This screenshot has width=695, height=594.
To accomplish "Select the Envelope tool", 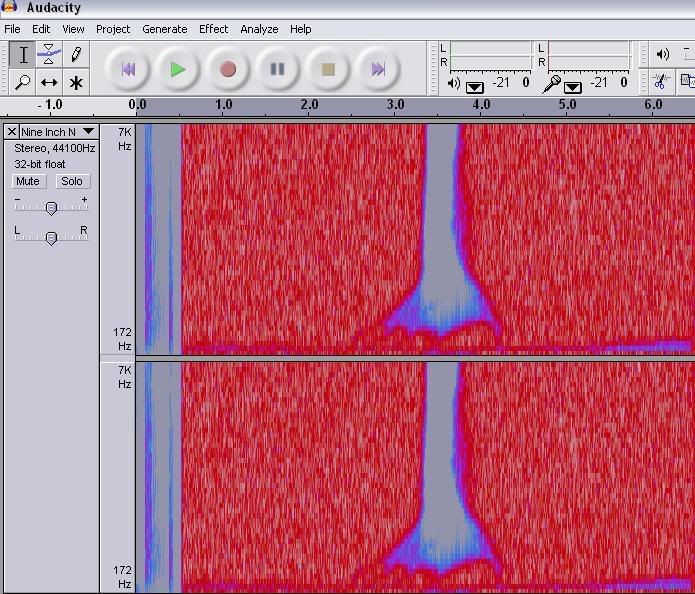I will tap(49, 55).
